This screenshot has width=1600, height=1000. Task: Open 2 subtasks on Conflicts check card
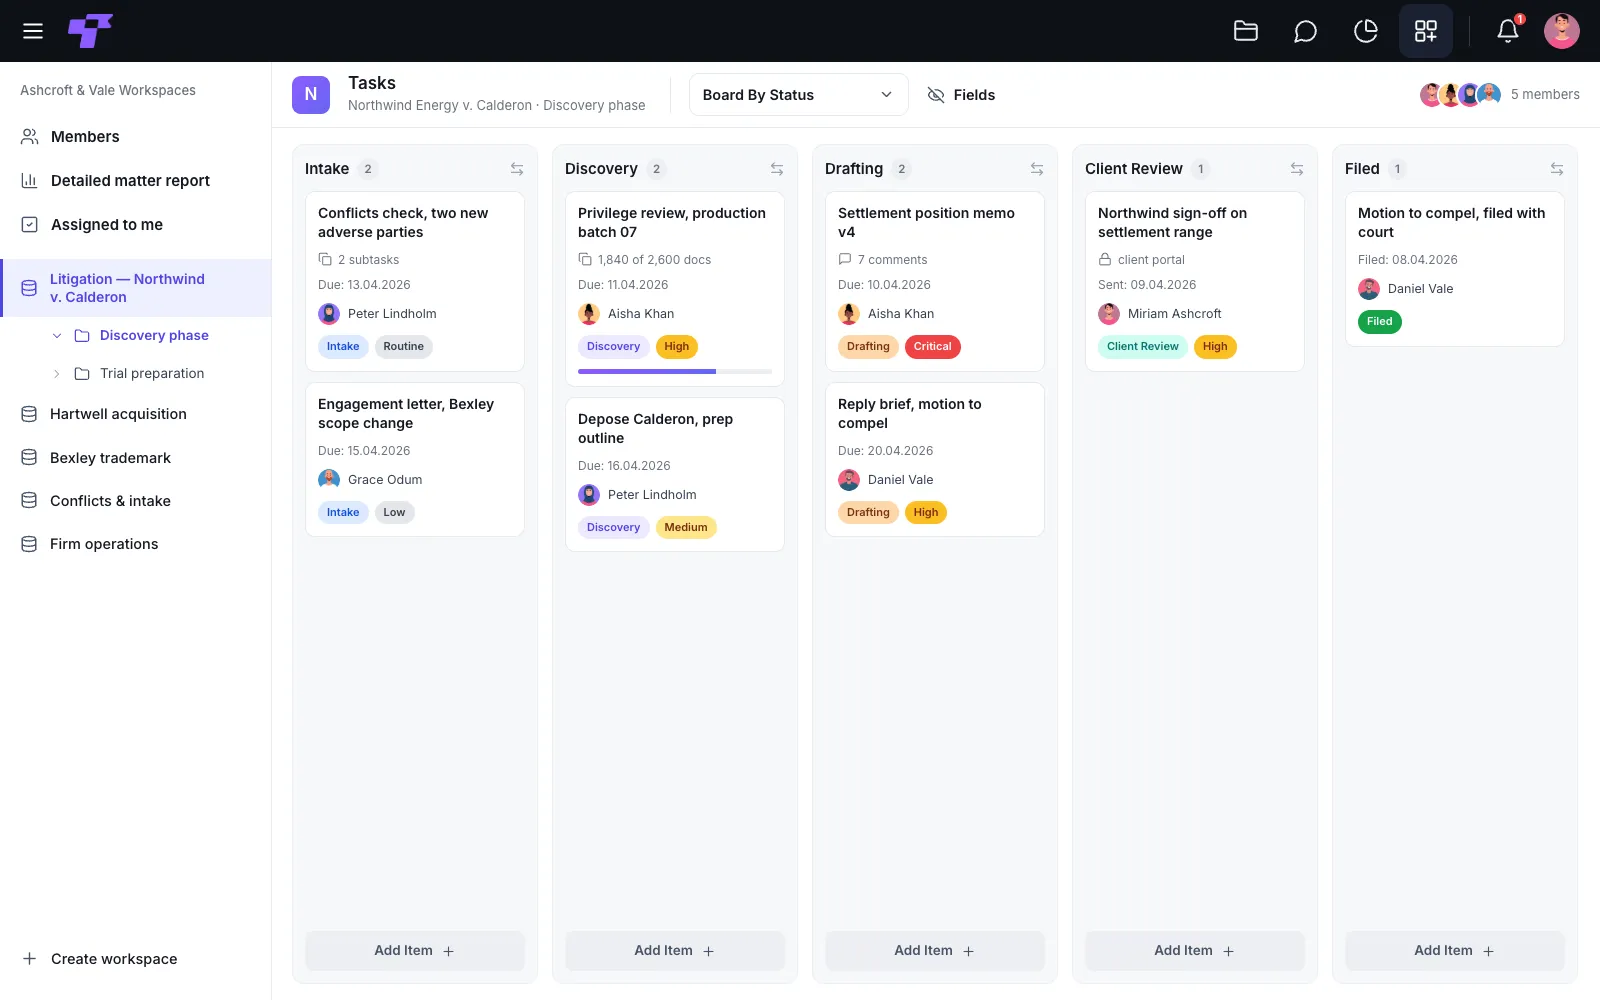coord(359,260)
